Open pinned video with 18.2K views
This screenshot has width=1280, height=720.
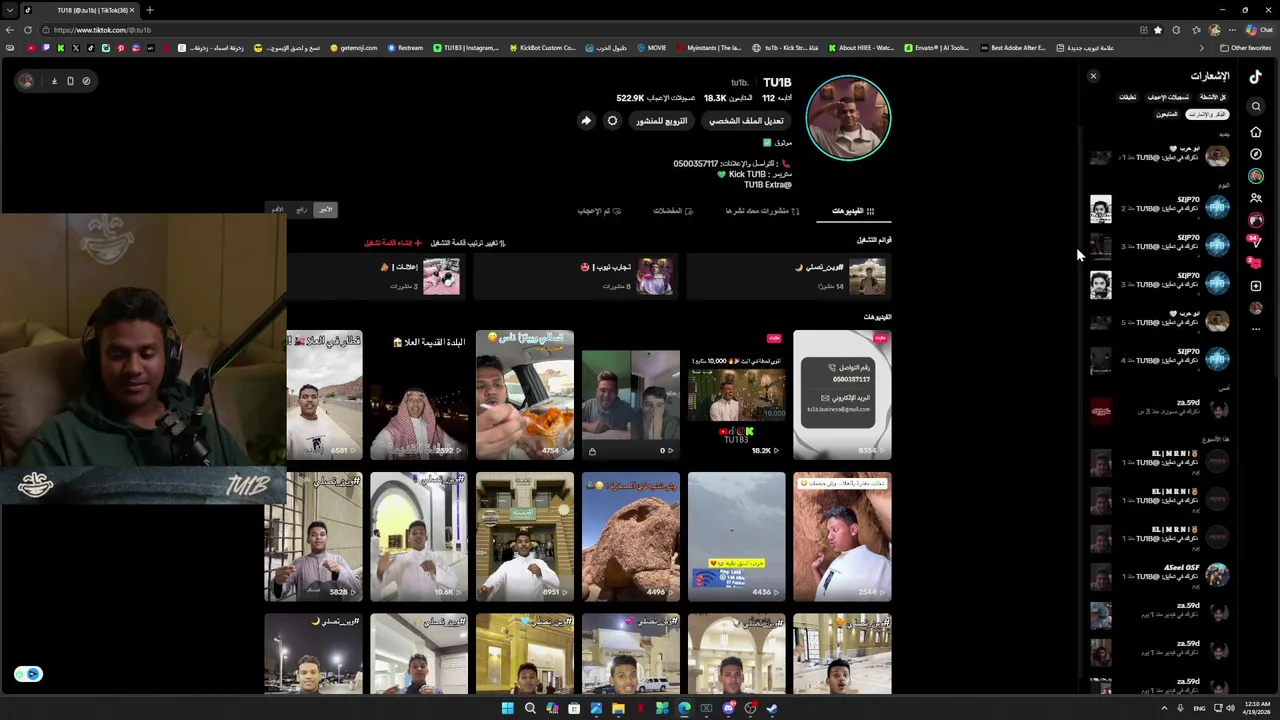click(x=736, y=395)
